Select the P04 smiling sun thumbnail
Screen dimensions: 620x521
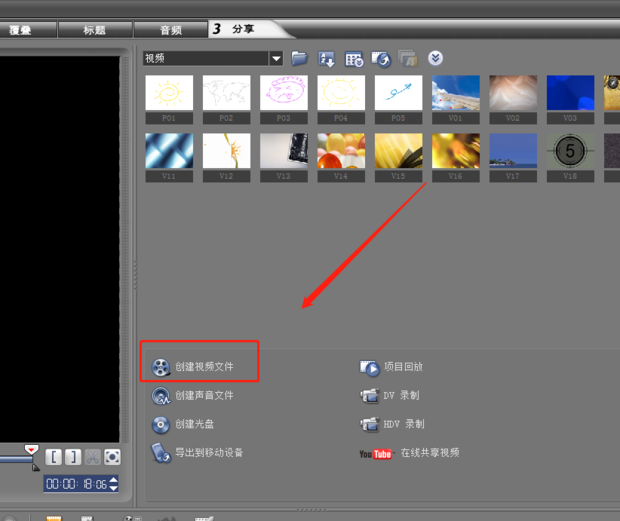click(x=341, y=93)
